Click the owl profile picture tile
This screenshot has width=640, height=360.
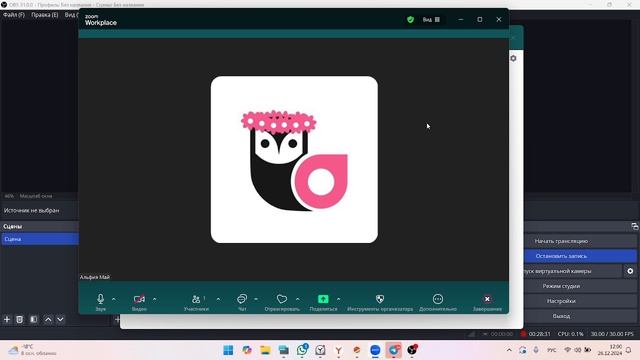click(x=294, y=160)
